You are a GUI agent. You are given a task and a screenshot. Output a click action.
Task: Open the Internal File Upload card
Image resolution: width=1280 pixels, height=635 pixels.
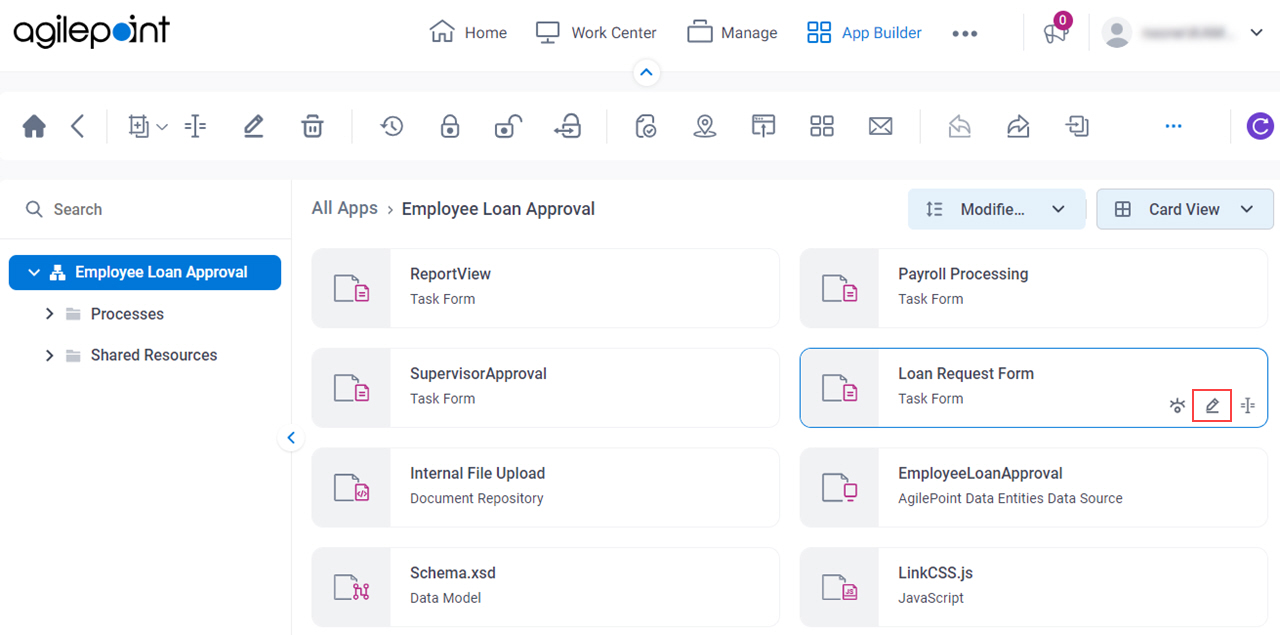coord(545,487)
